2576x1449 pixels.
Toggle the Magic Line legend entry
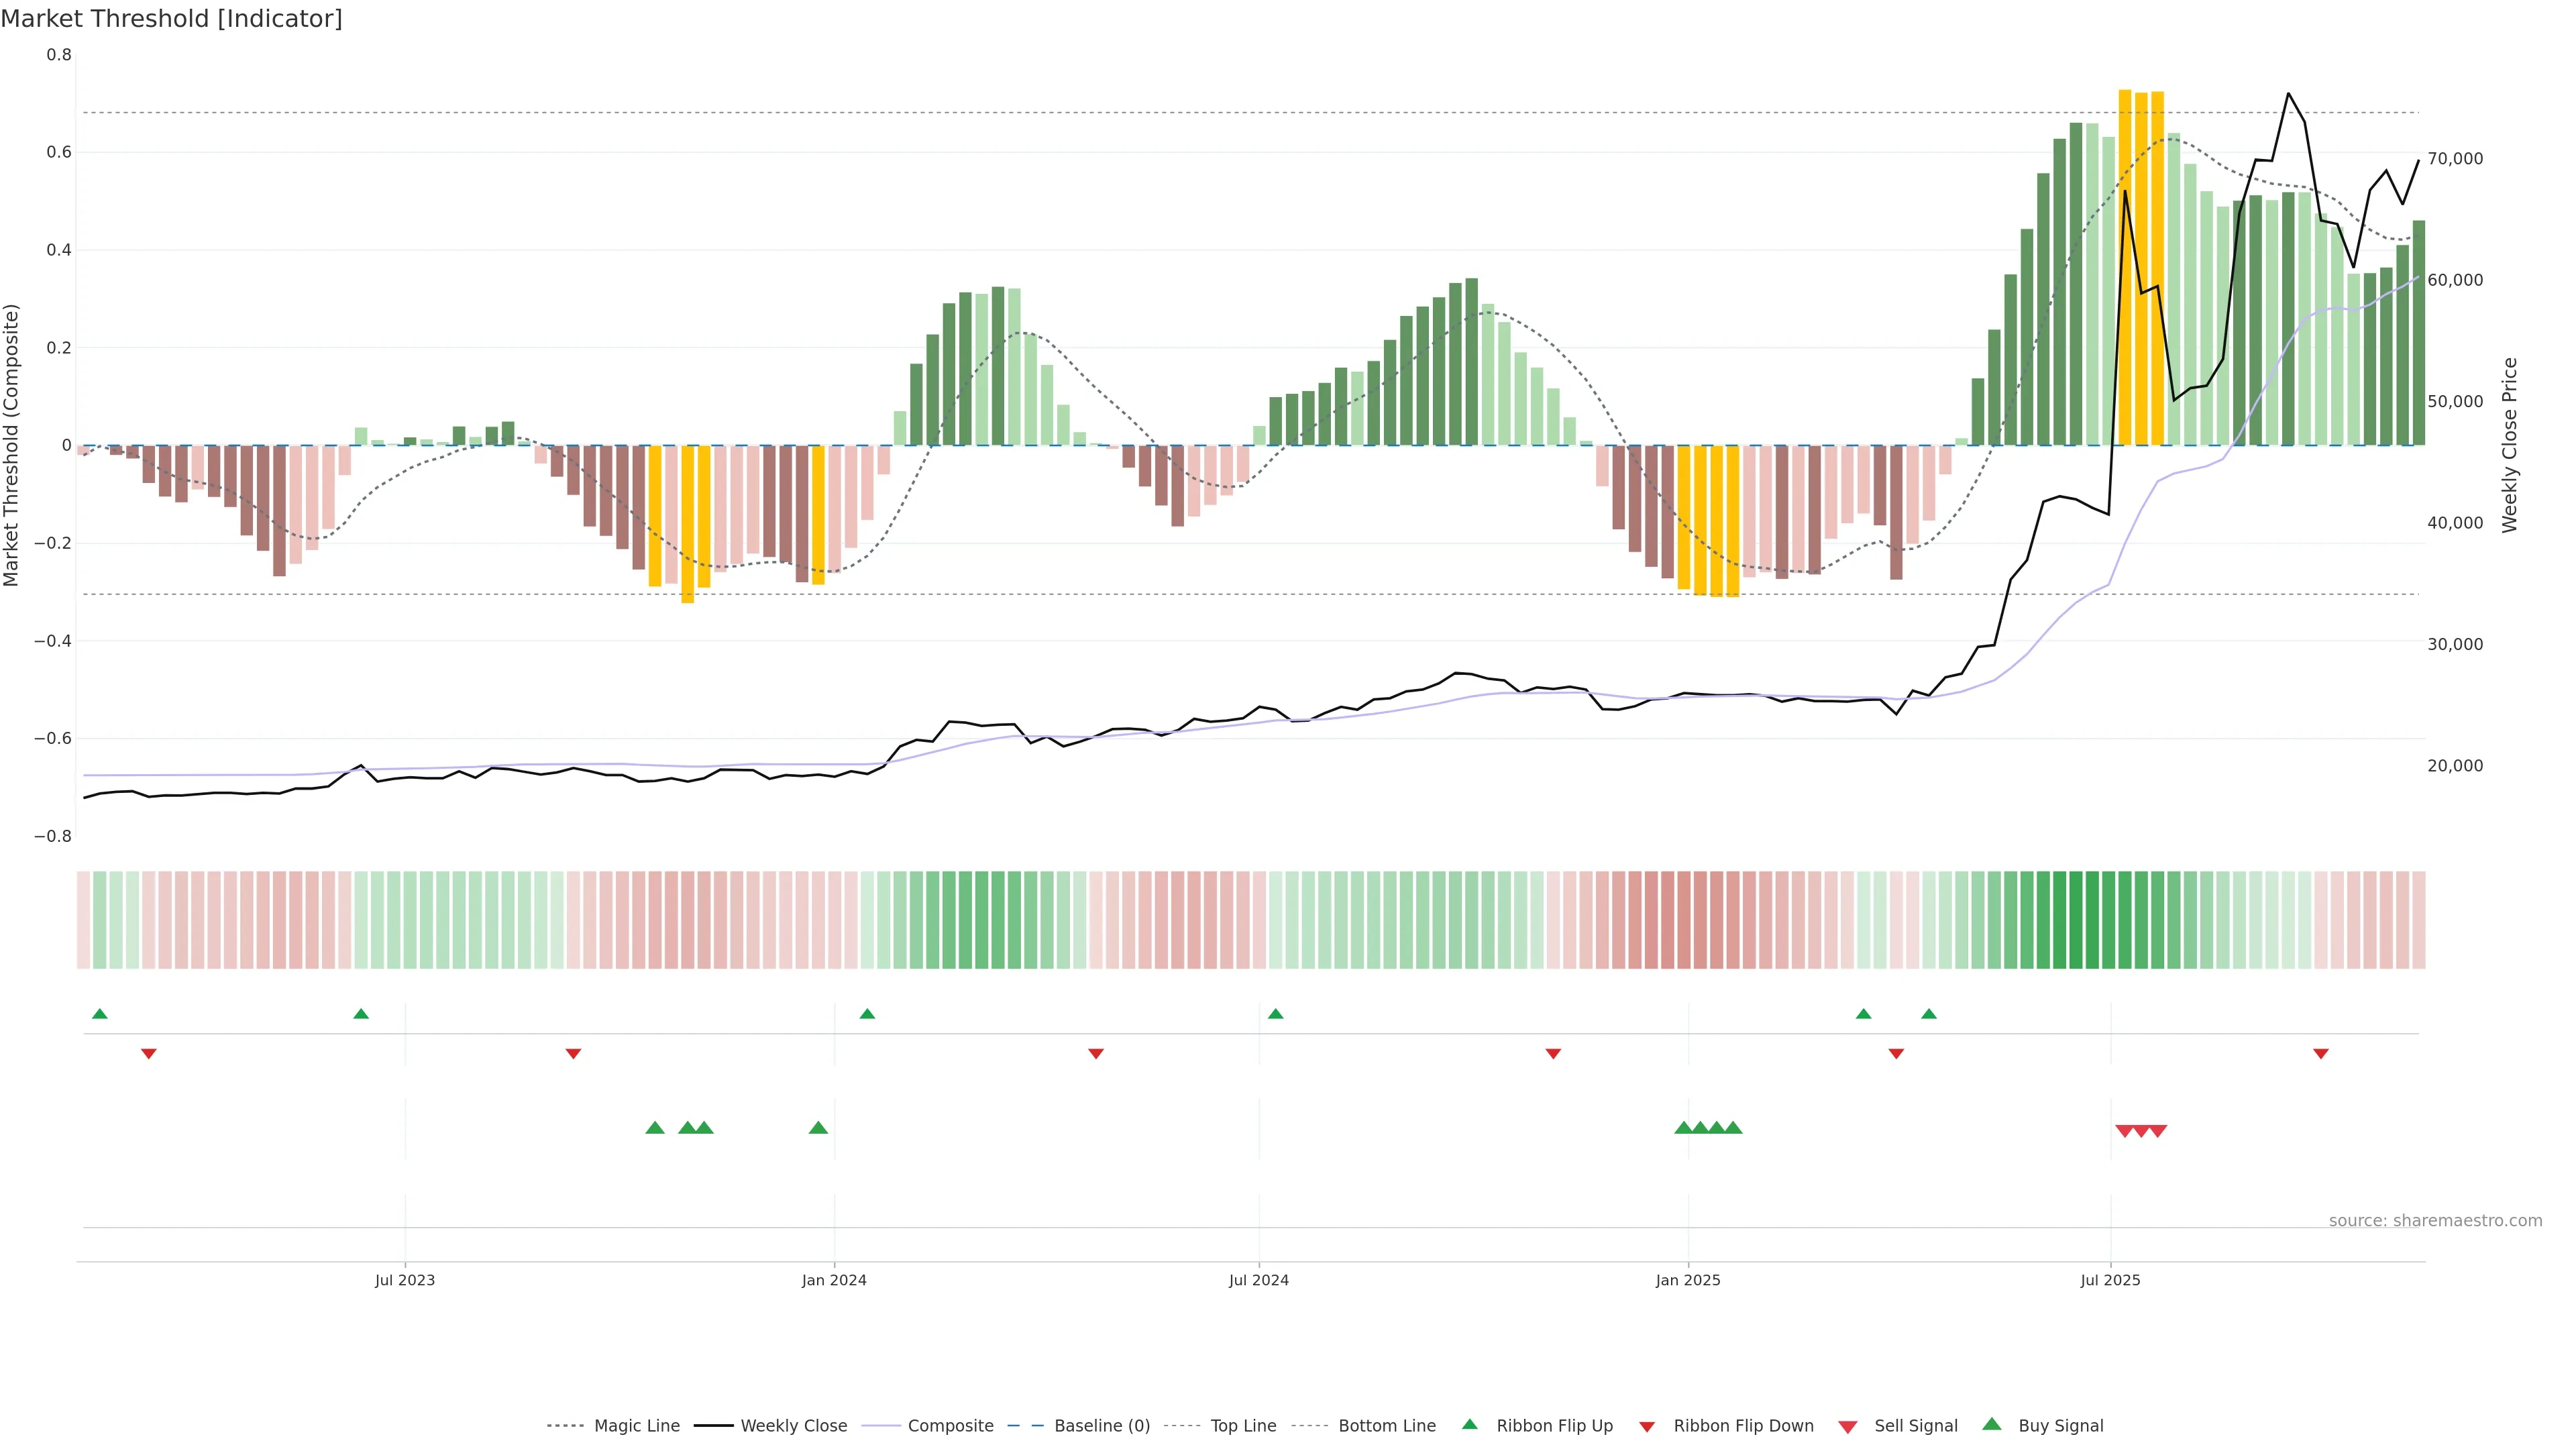tap(636, 1426)
